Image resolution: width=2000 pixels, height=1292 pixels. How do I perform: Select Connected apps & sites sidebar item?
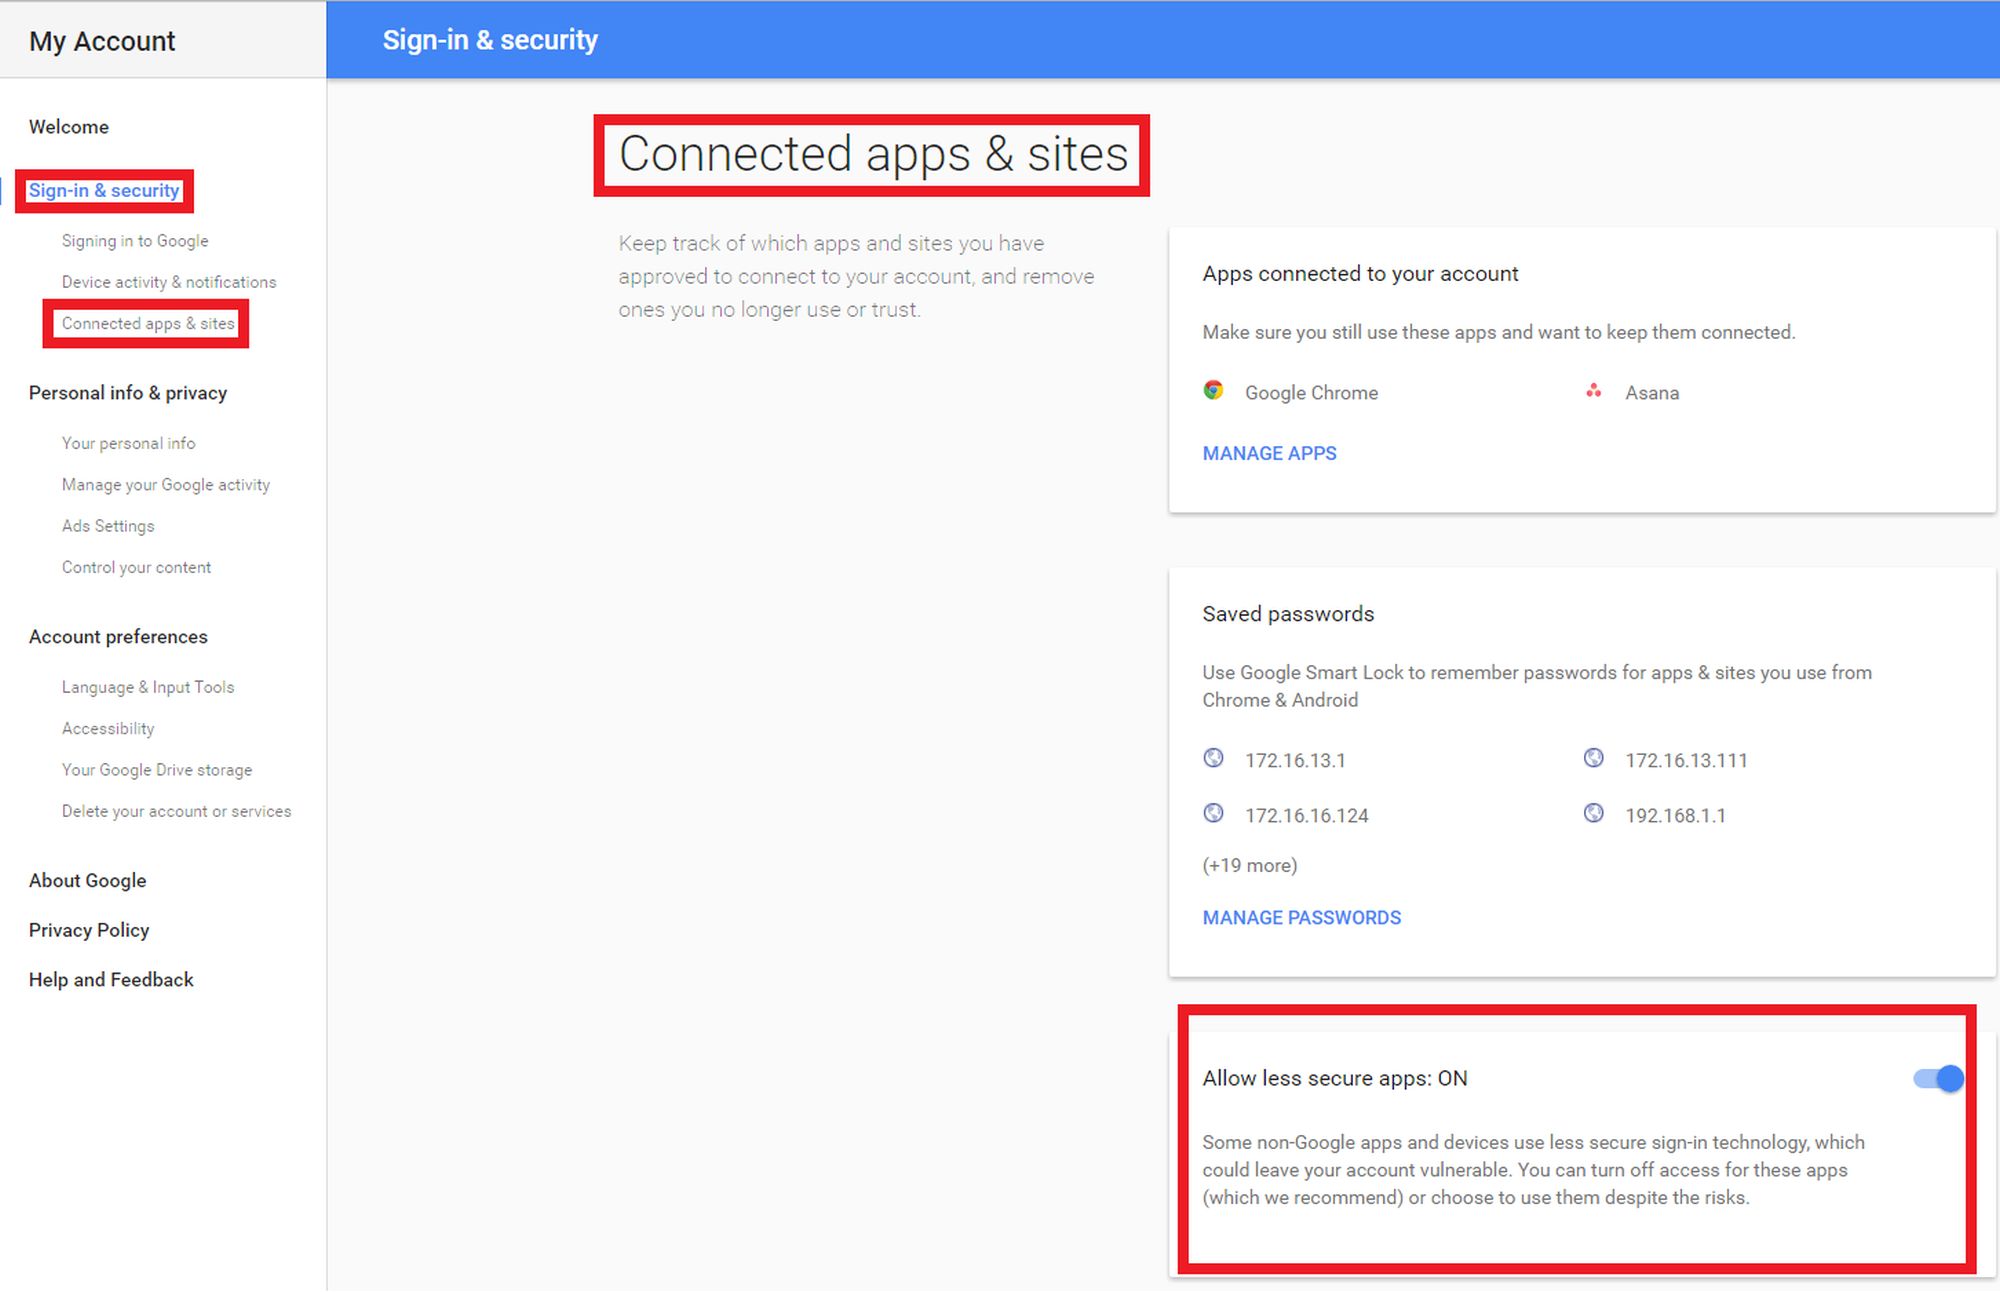[x=148, y=323]
